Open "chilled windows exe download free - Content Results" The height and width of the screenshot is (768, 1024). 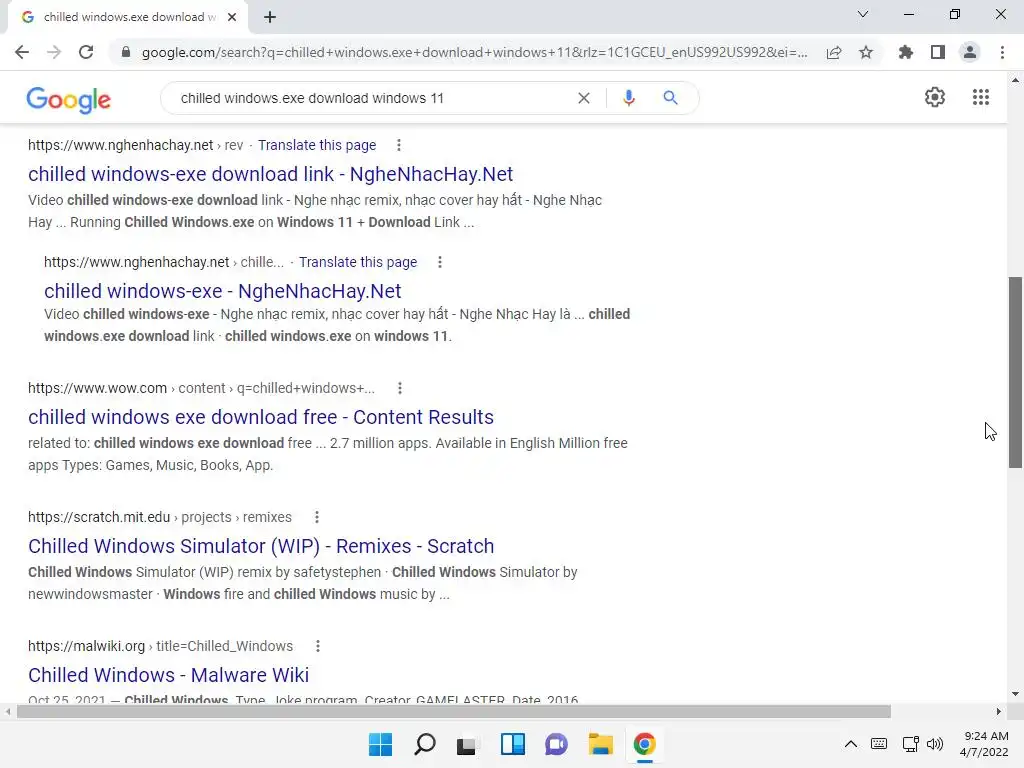261,417
